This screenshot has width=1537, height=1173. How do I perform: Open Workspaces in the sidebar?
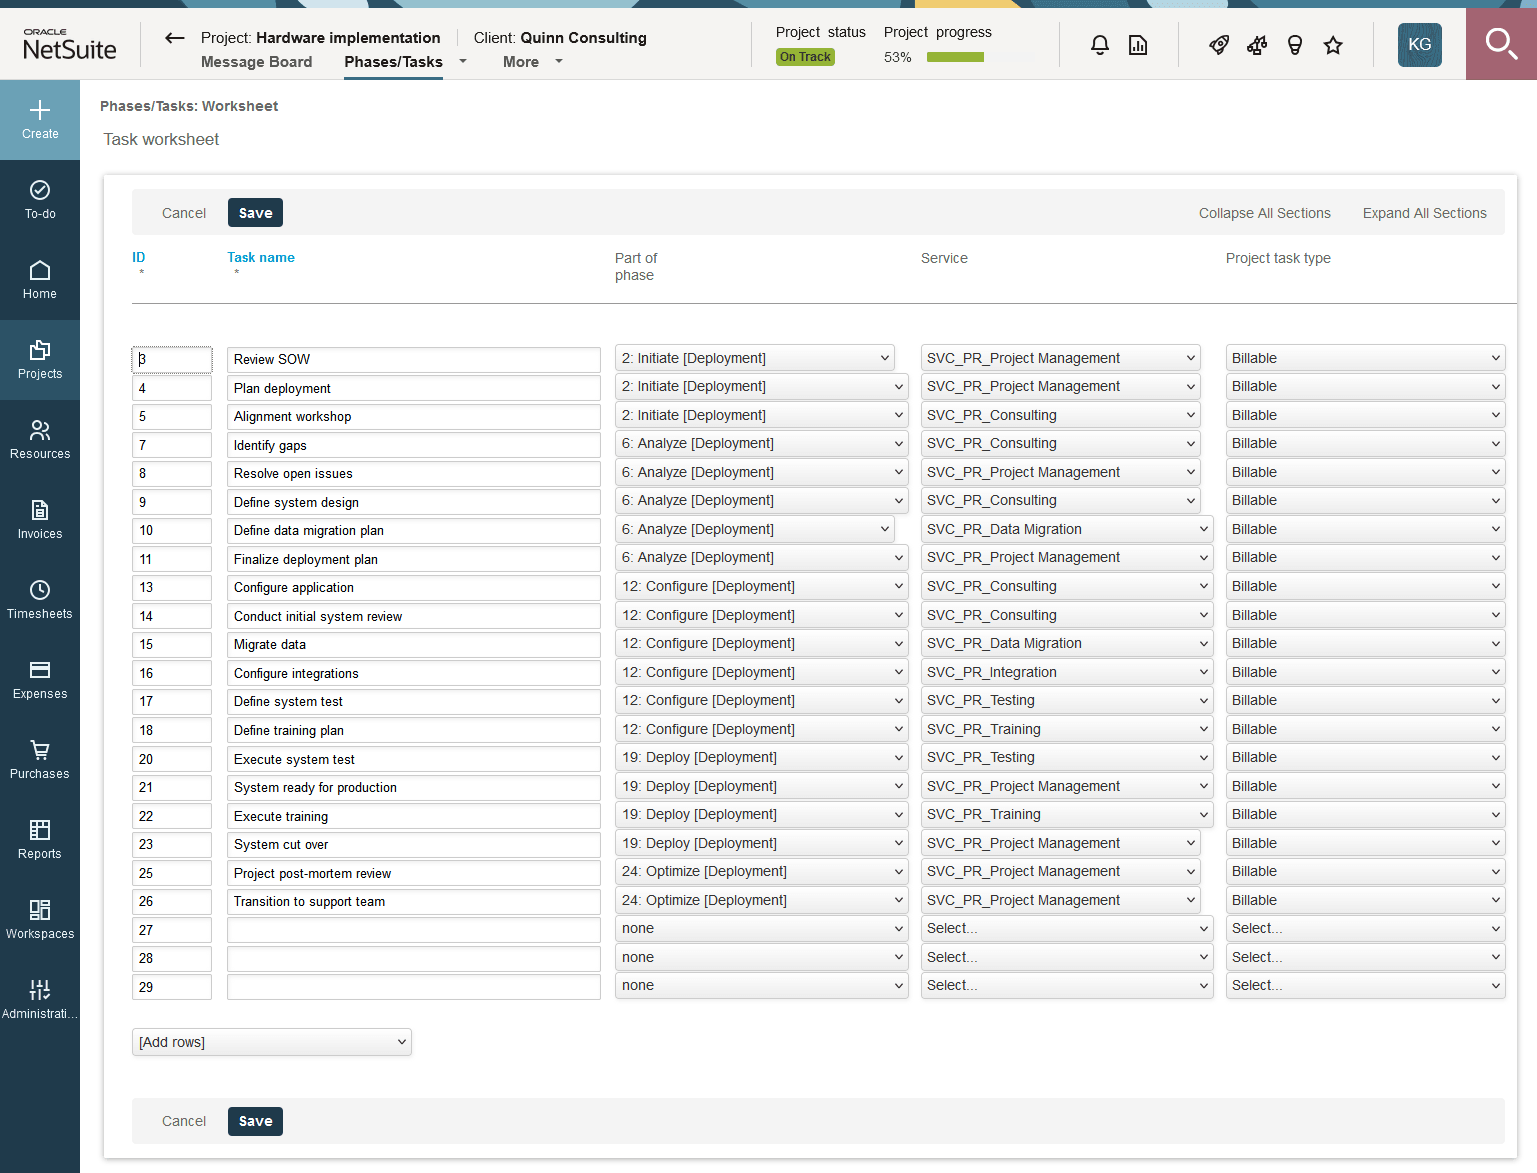point(40,920)
